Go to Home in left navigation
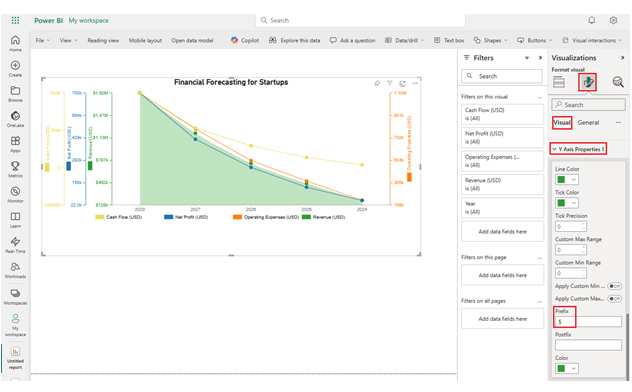This screenshot has height=392, width=632. [x=15, y=43]
